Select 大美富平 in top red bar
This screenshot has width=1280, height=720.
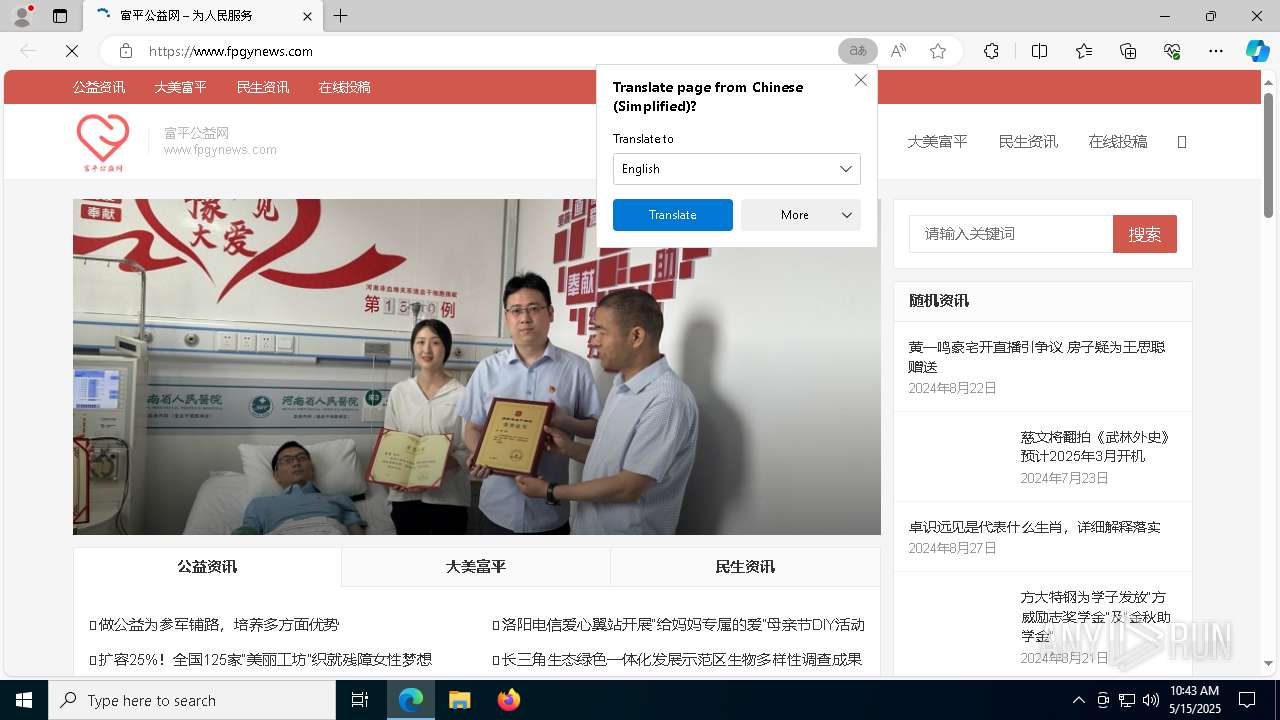(181, 87)
